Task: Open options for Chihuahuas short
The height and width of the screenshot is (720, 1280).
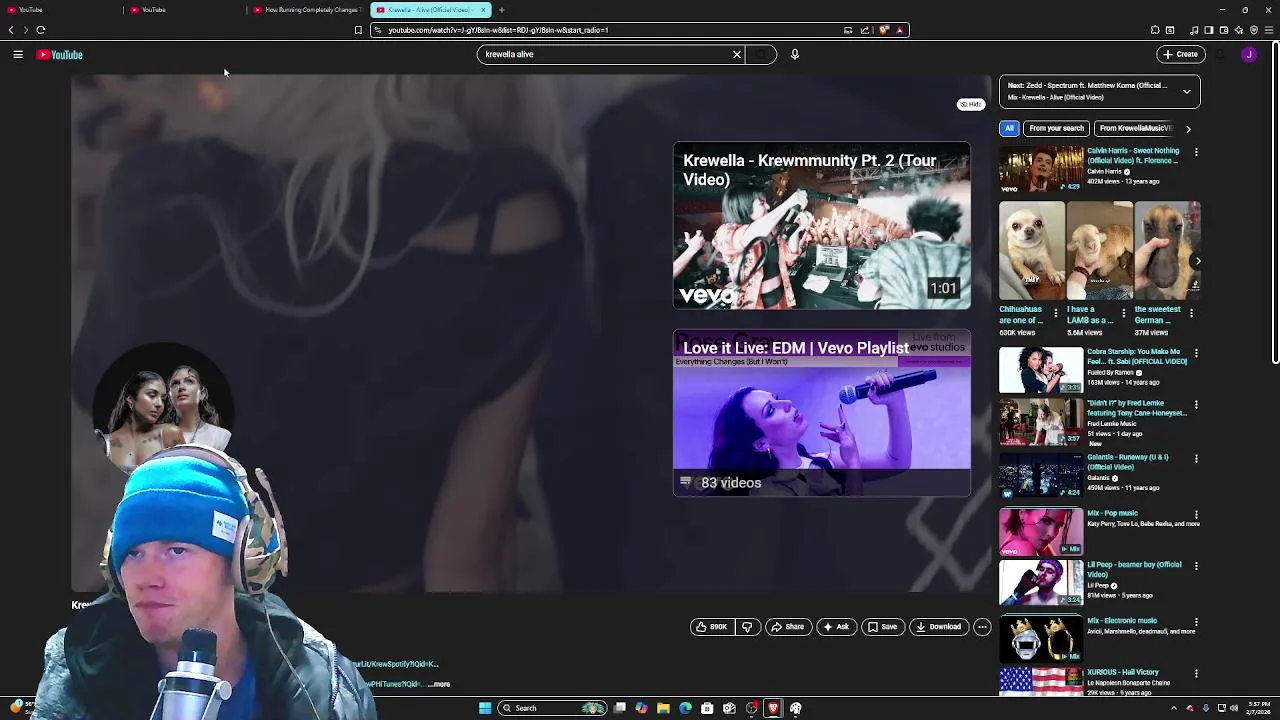Action: (1056, 313)
